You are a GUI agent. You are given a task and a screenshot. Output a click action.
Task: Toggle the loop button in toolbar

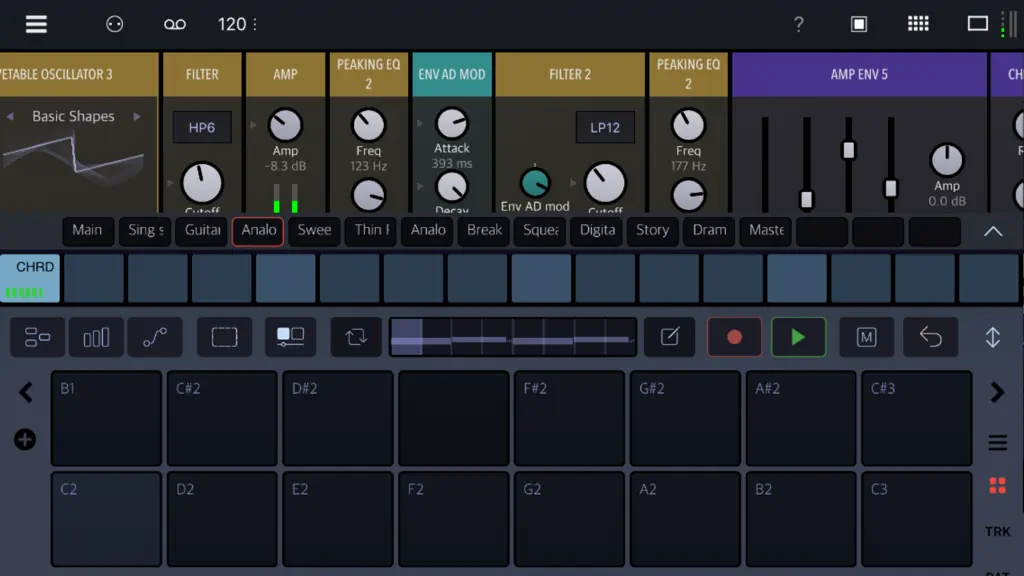356,337
